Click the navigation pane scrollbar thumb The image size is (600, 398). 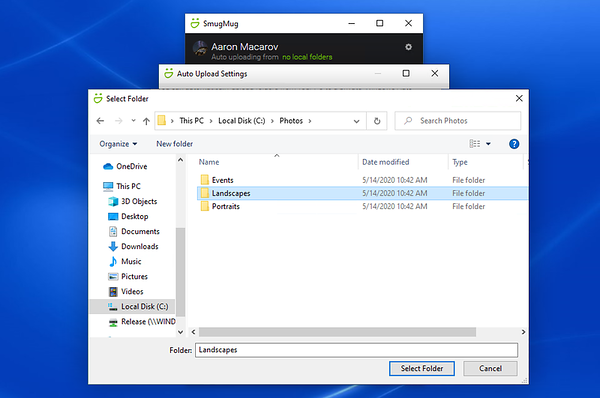pos(181,272)
